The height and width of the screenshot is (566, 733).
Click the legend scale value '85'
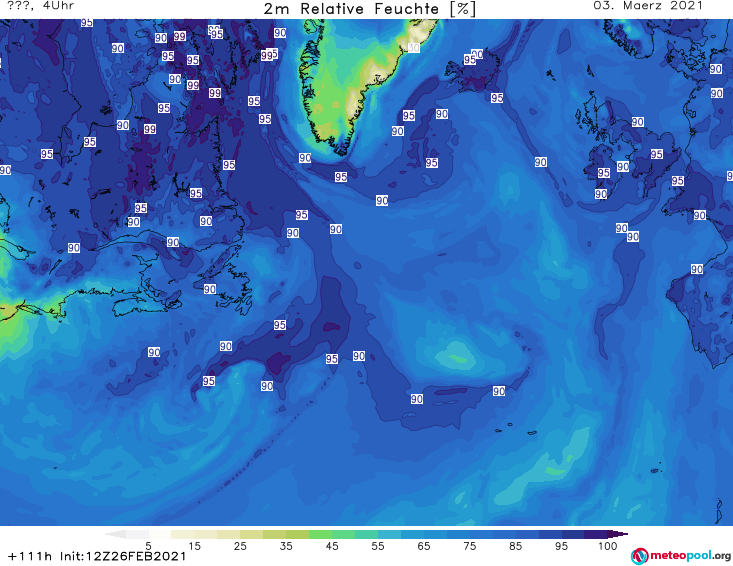click(x=515, y=546)
